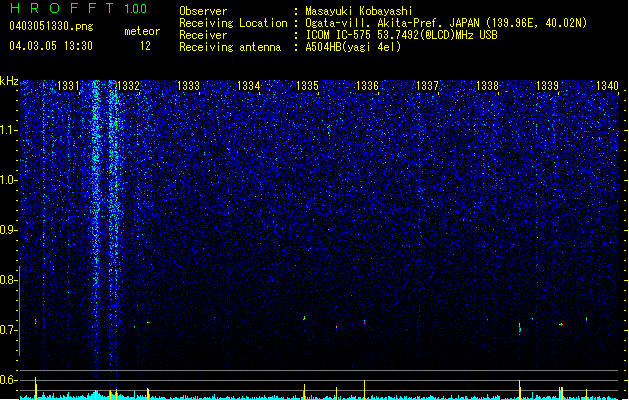The width and height of the screenshot is (629, 400).
Task: Click the 0.6 kHz frequency axis label
Action: [8, 380]
